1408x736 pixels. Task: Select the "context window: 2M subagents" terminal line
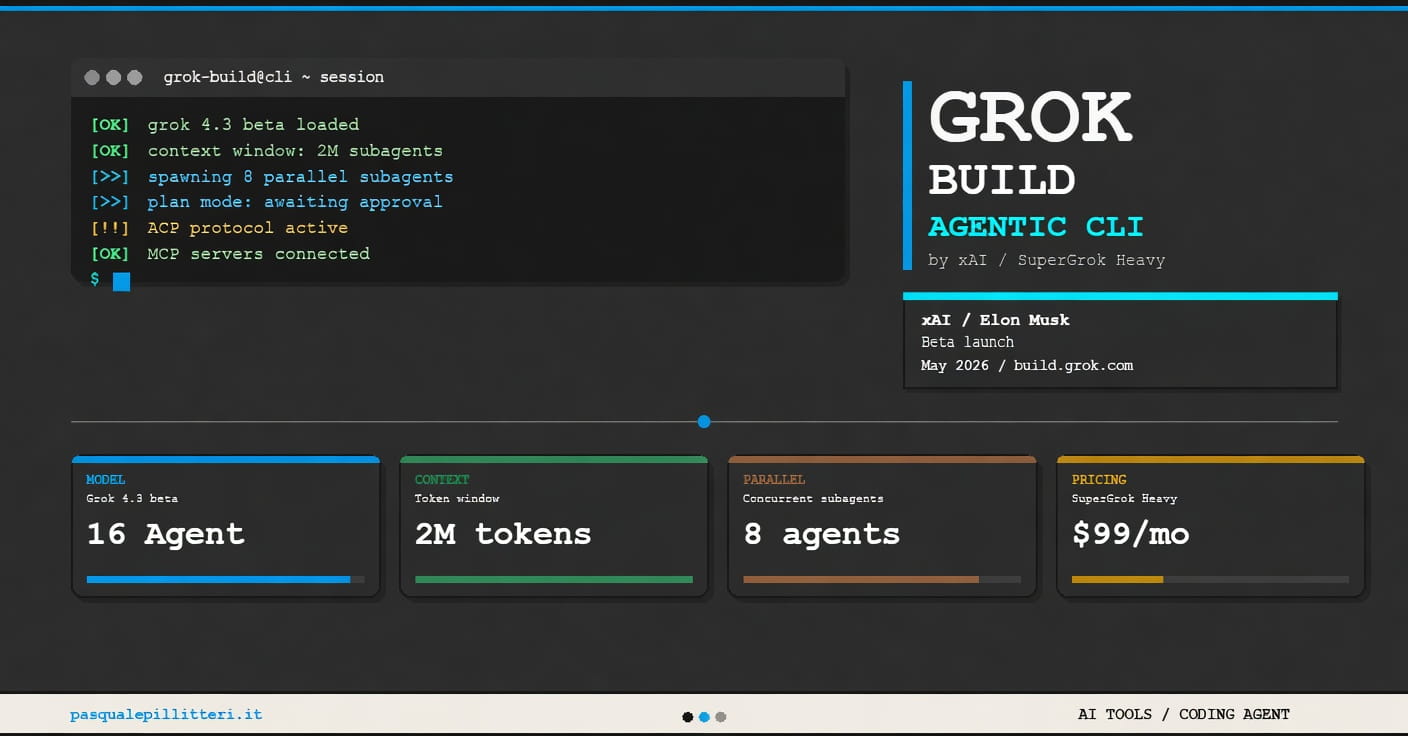pos(295,151)
